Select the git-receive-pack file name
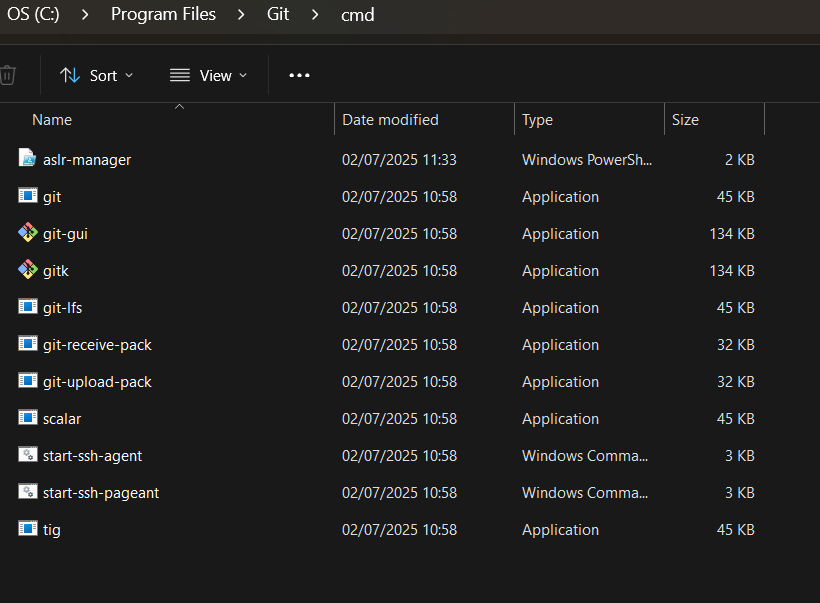The image size is (820, 603). (97, 345)
